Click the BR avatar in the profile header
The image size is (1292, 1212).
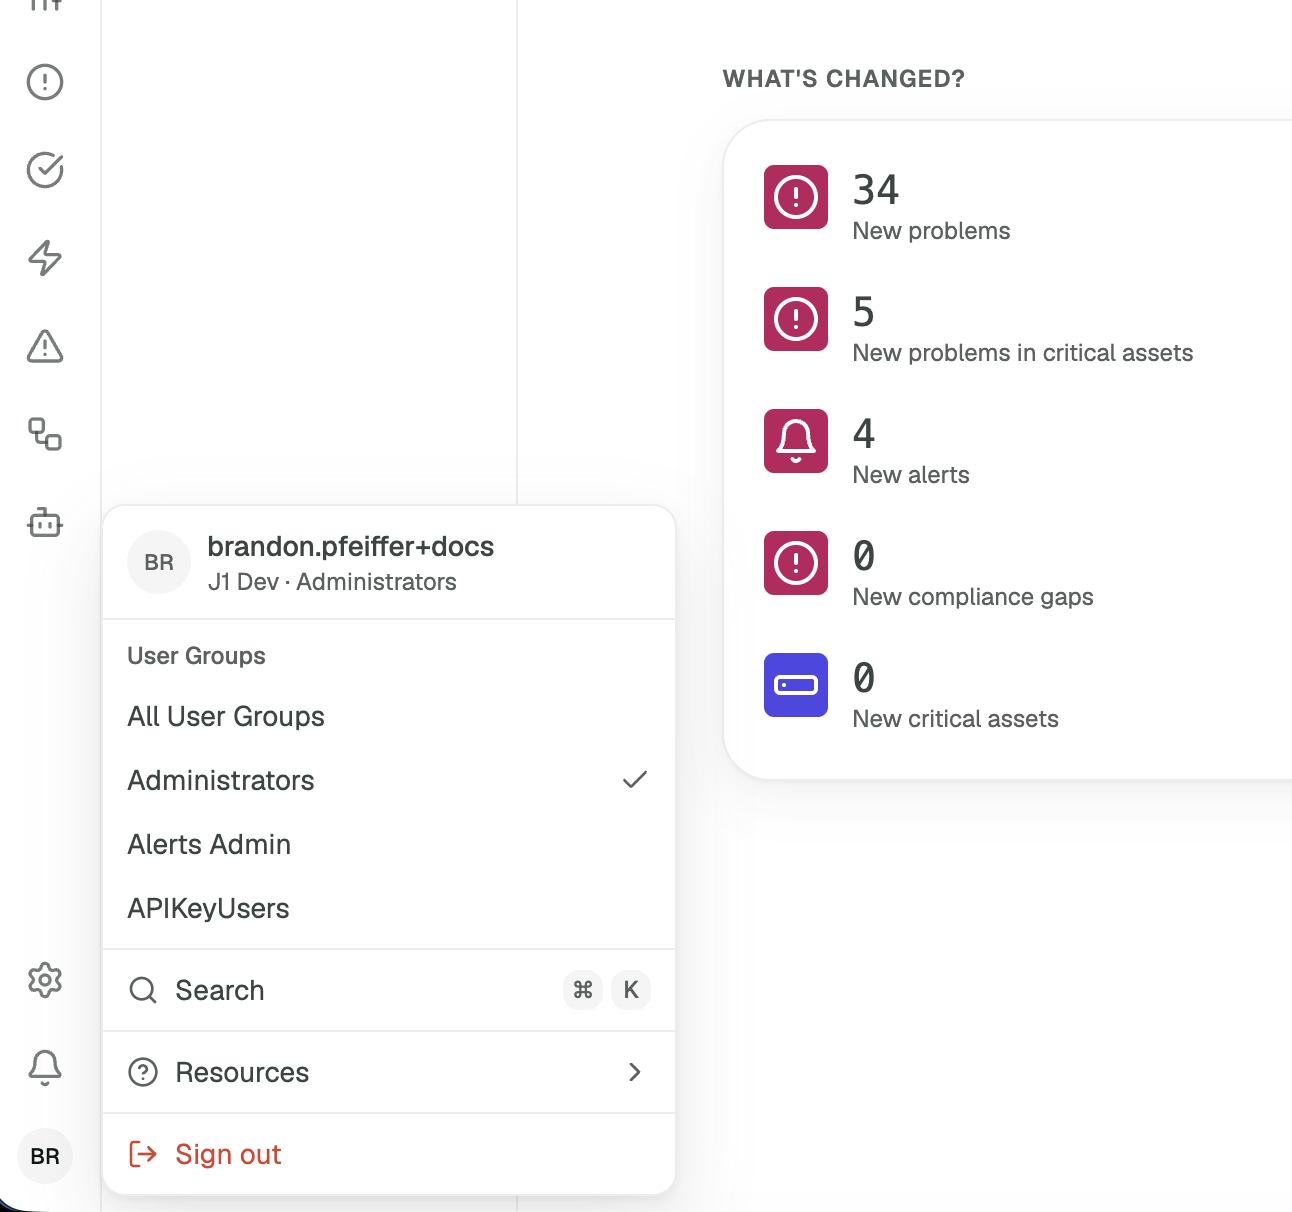159,562
